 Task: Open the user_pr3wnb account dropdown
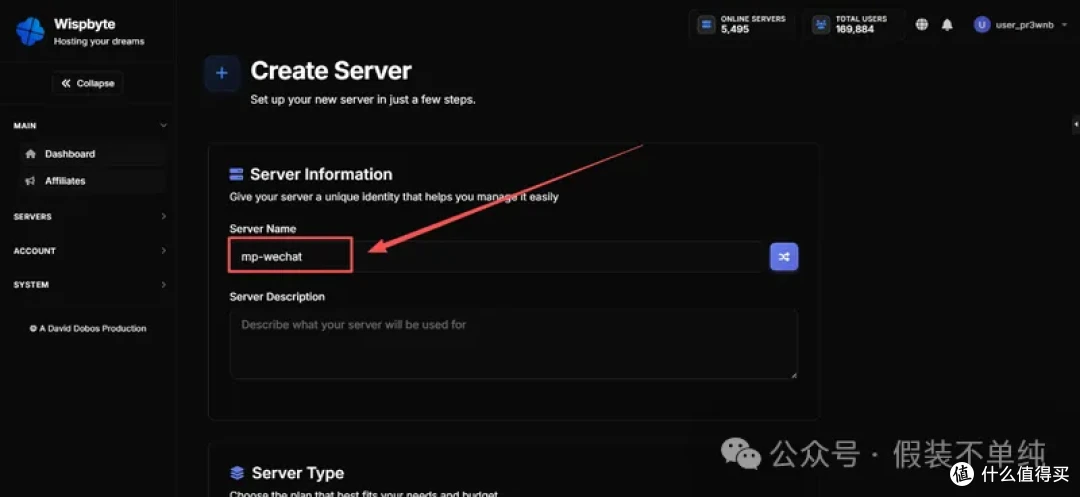1020,25
